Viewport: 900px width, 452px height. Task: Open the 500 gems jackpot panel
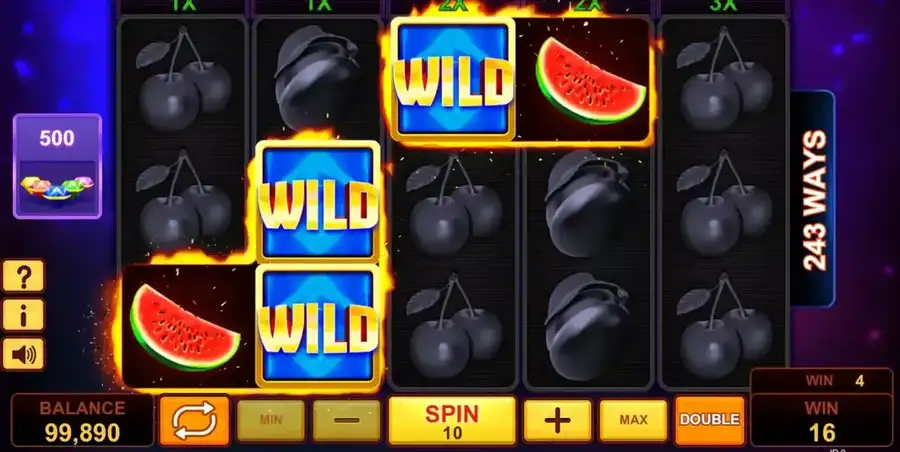coord(57,166)
